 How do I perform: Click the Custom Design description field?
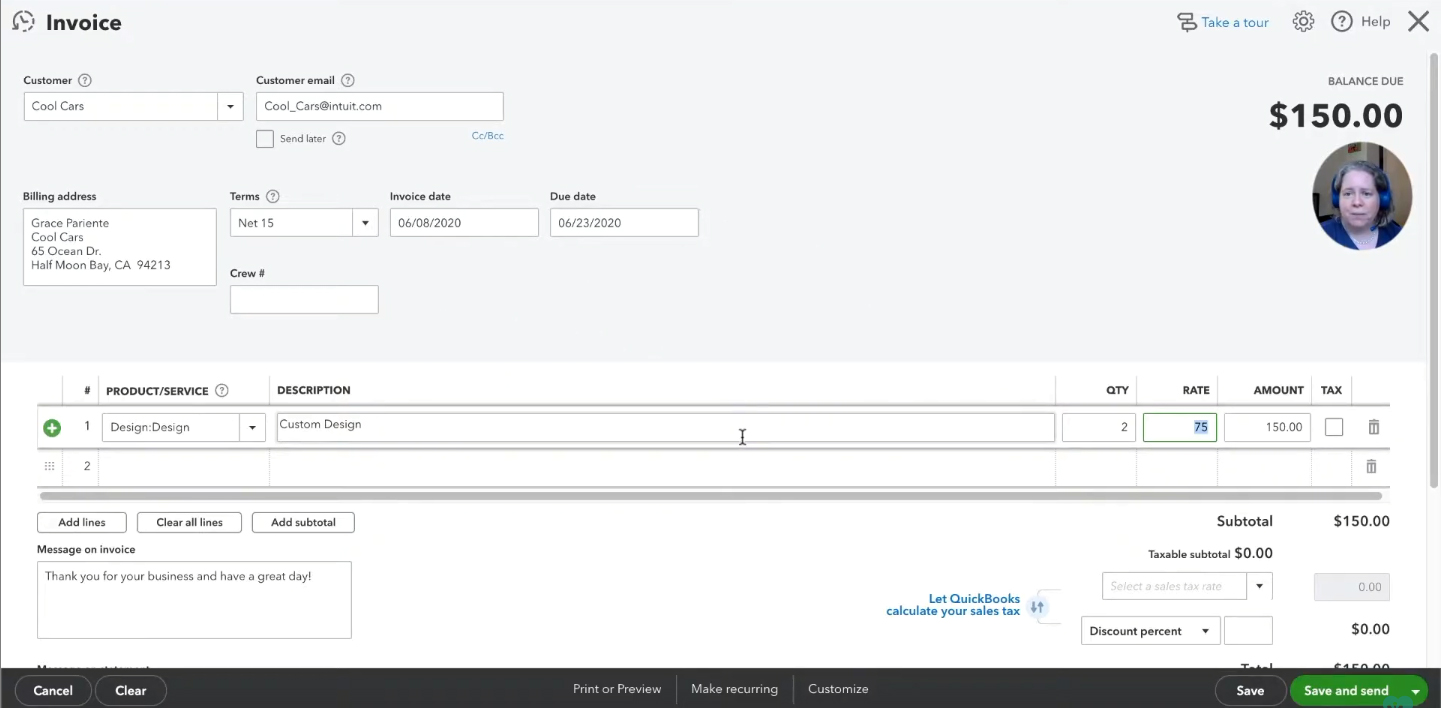point(665,427)
